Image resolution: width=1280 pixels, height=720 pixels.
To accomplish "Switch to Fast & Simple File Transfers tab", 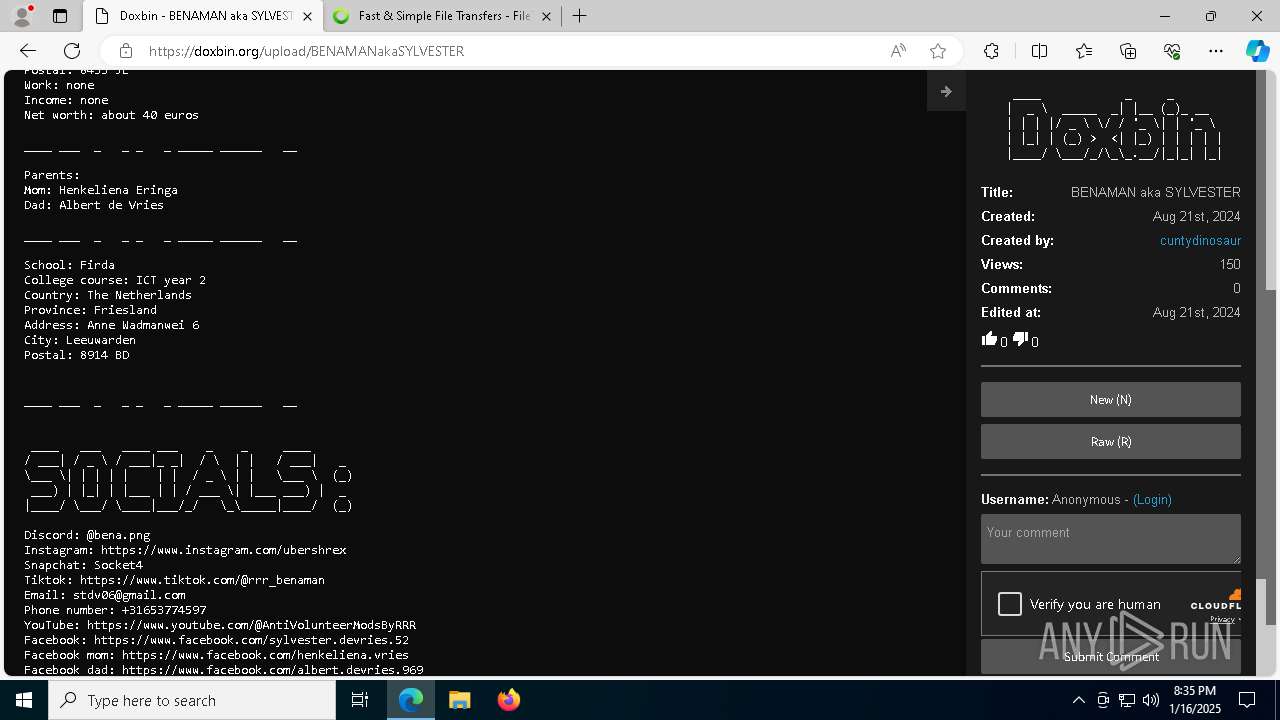I will click(442, 16).
